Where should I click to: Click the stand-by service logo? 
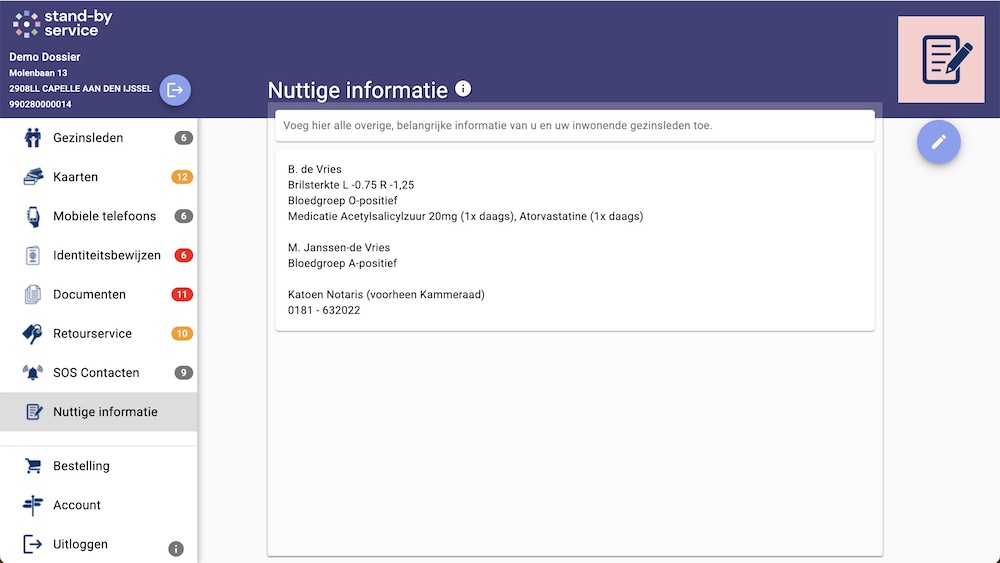click(x=62, y=24)
